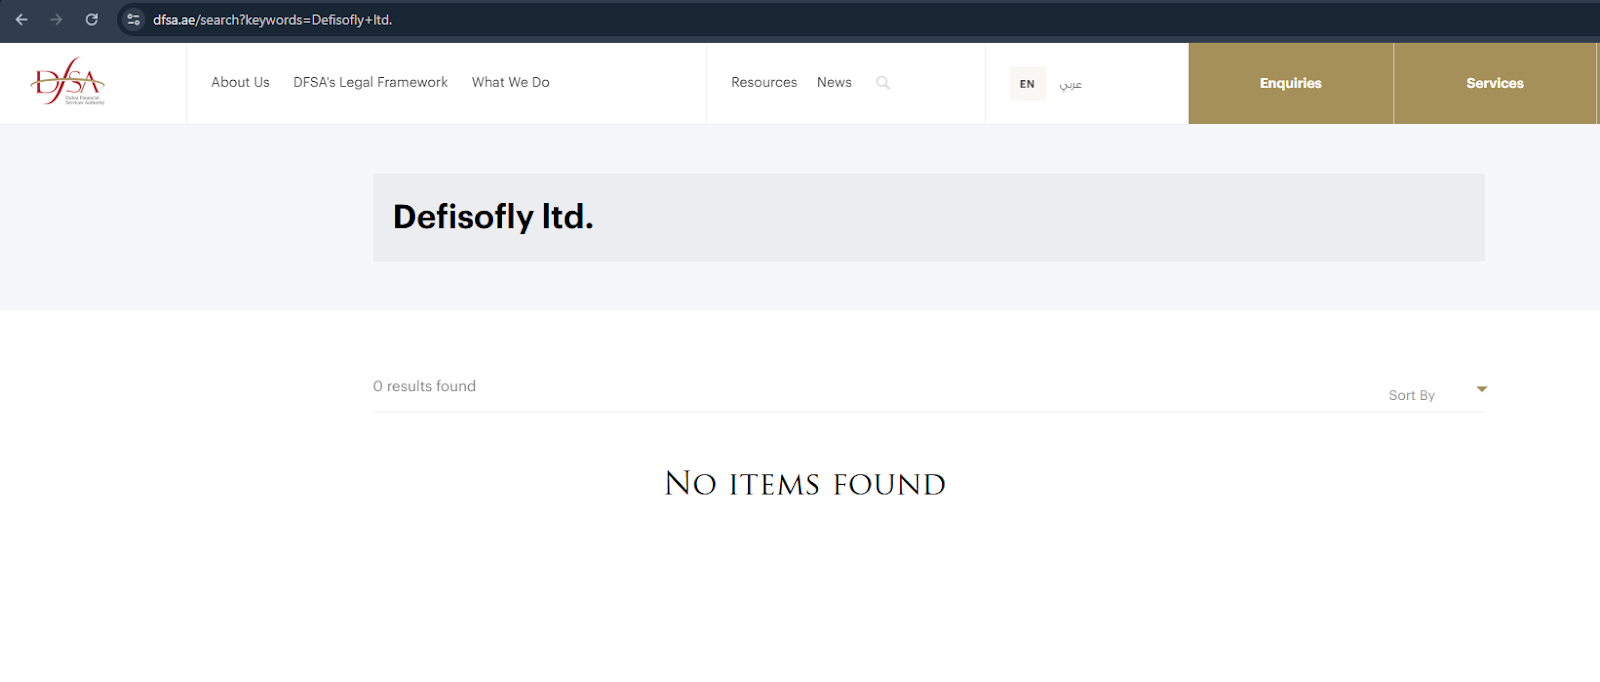The image size is (1600, 682).
Task: Open site information icon in address bar
Action: [134, 19]
